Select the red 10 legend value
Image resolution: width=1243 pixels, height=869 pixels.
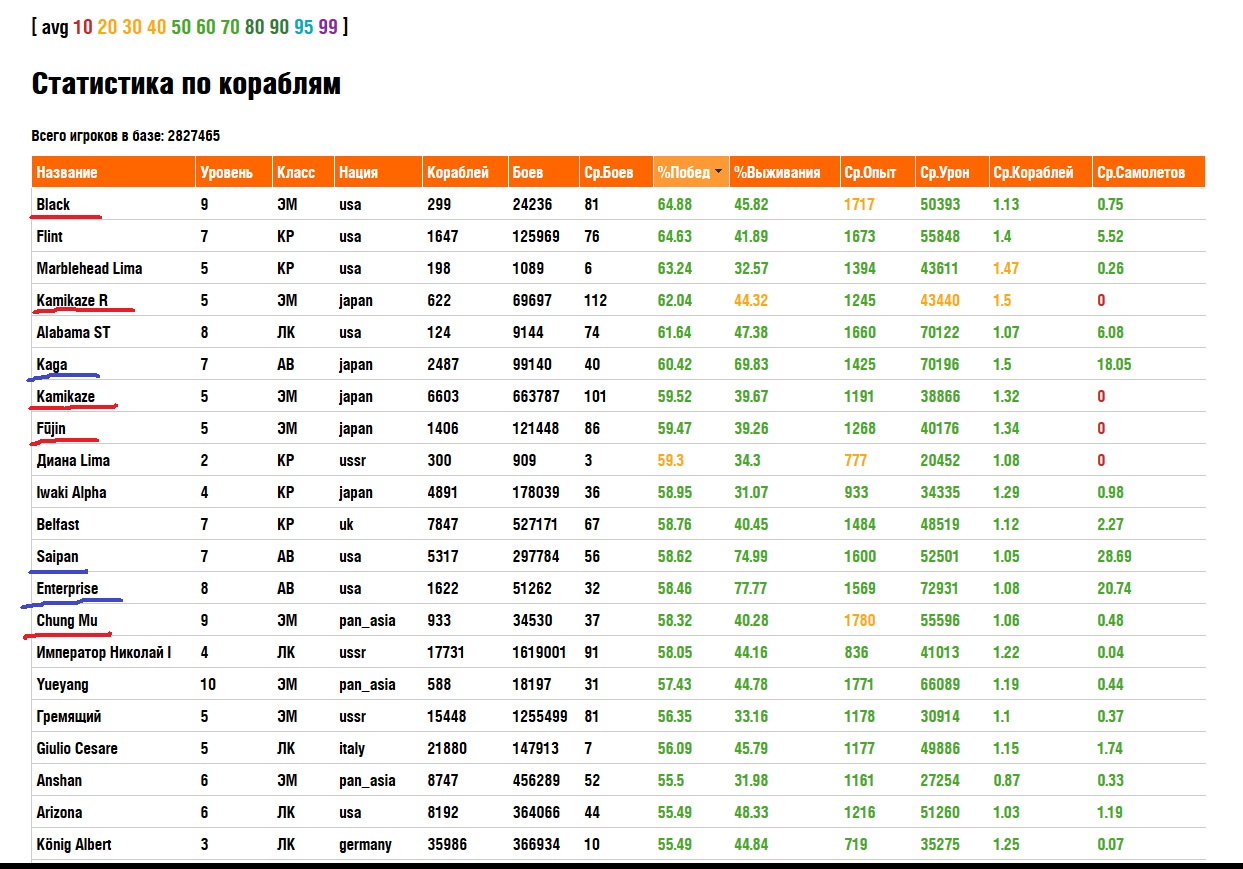click(x=83, y=27)
